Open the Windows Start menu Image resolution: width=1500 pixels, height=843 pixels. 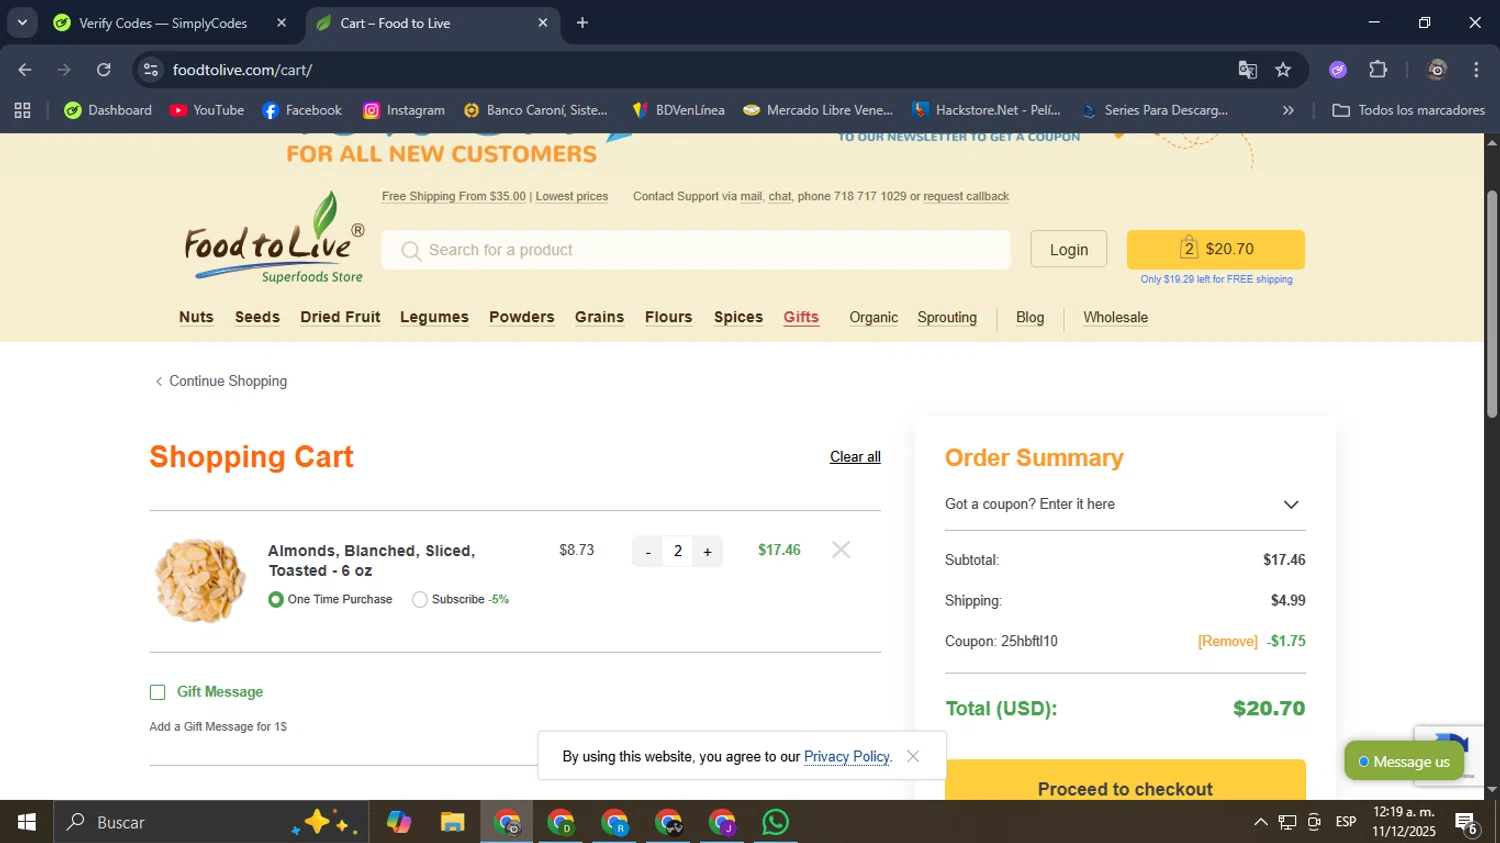[26, 822]
